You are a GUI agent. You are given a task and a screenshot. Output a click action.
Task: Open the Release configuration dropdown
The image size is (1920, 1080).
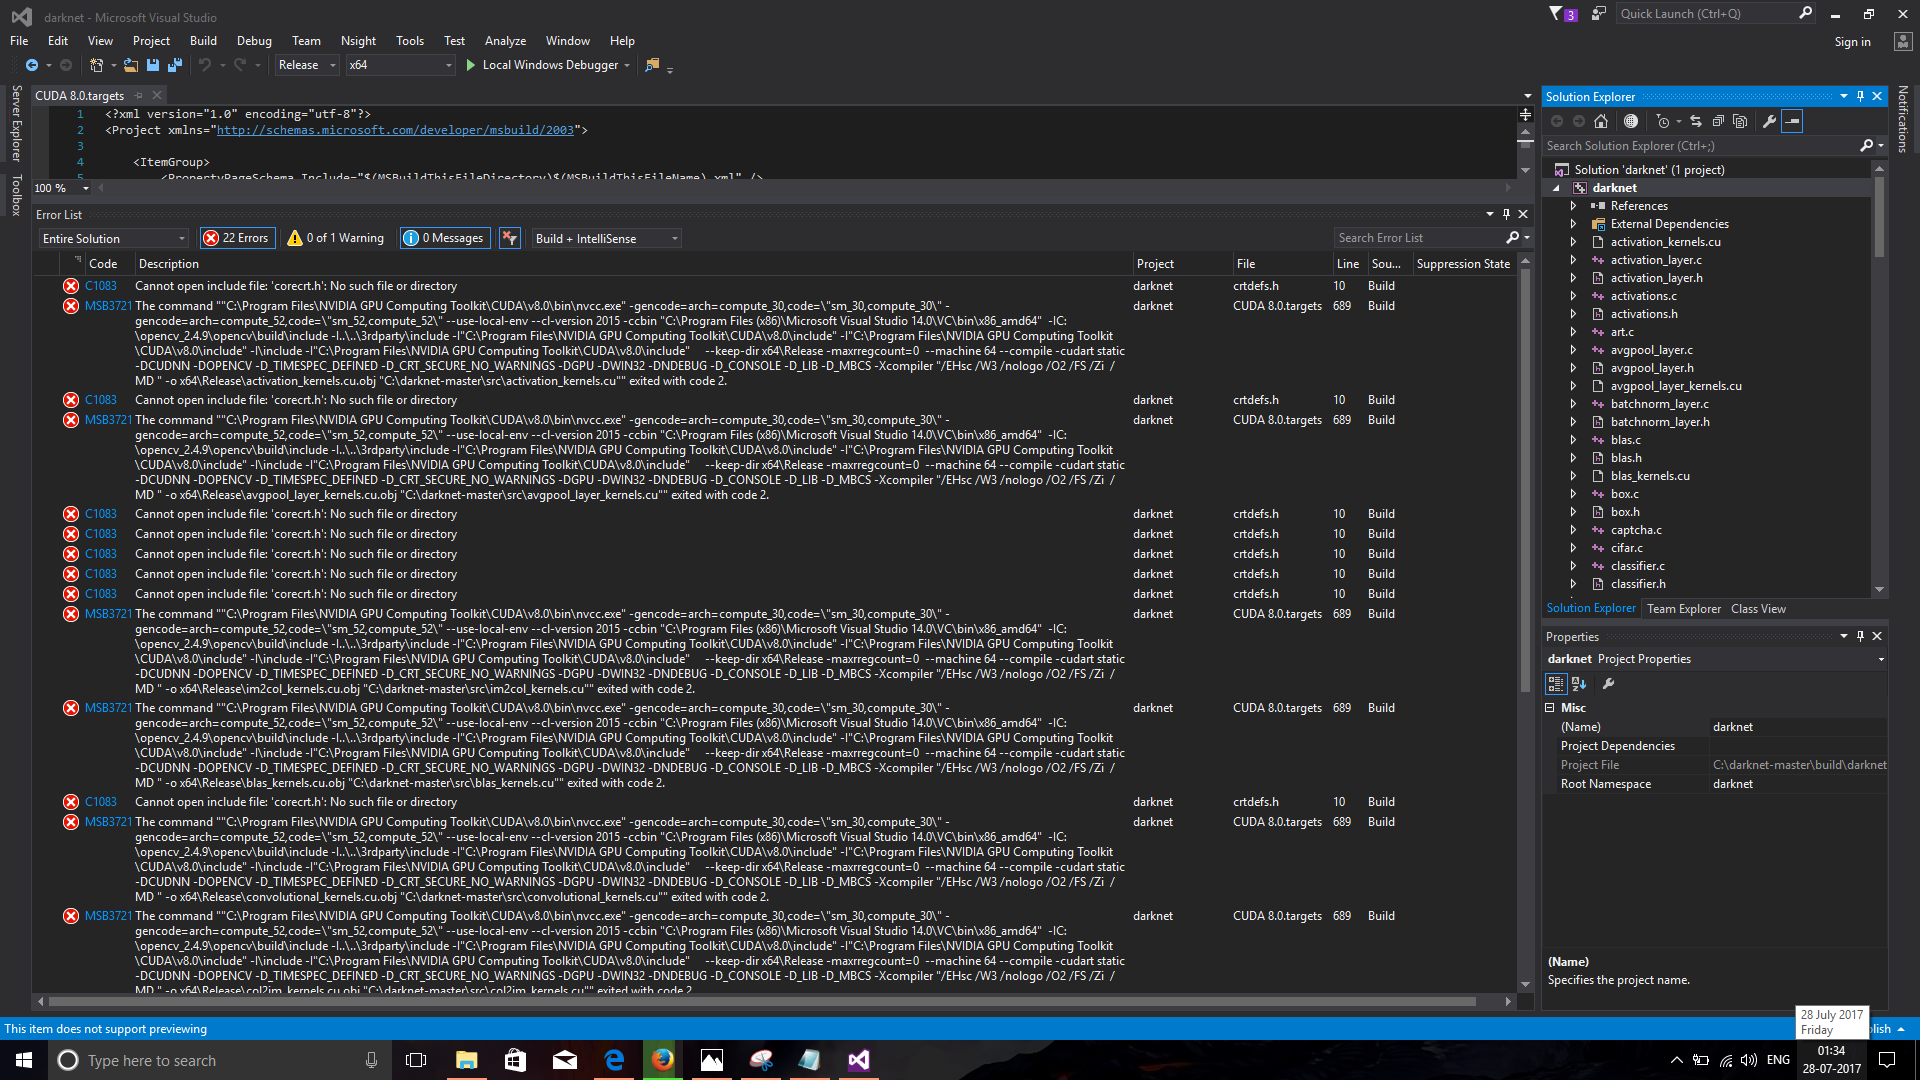tap(305, 65)
